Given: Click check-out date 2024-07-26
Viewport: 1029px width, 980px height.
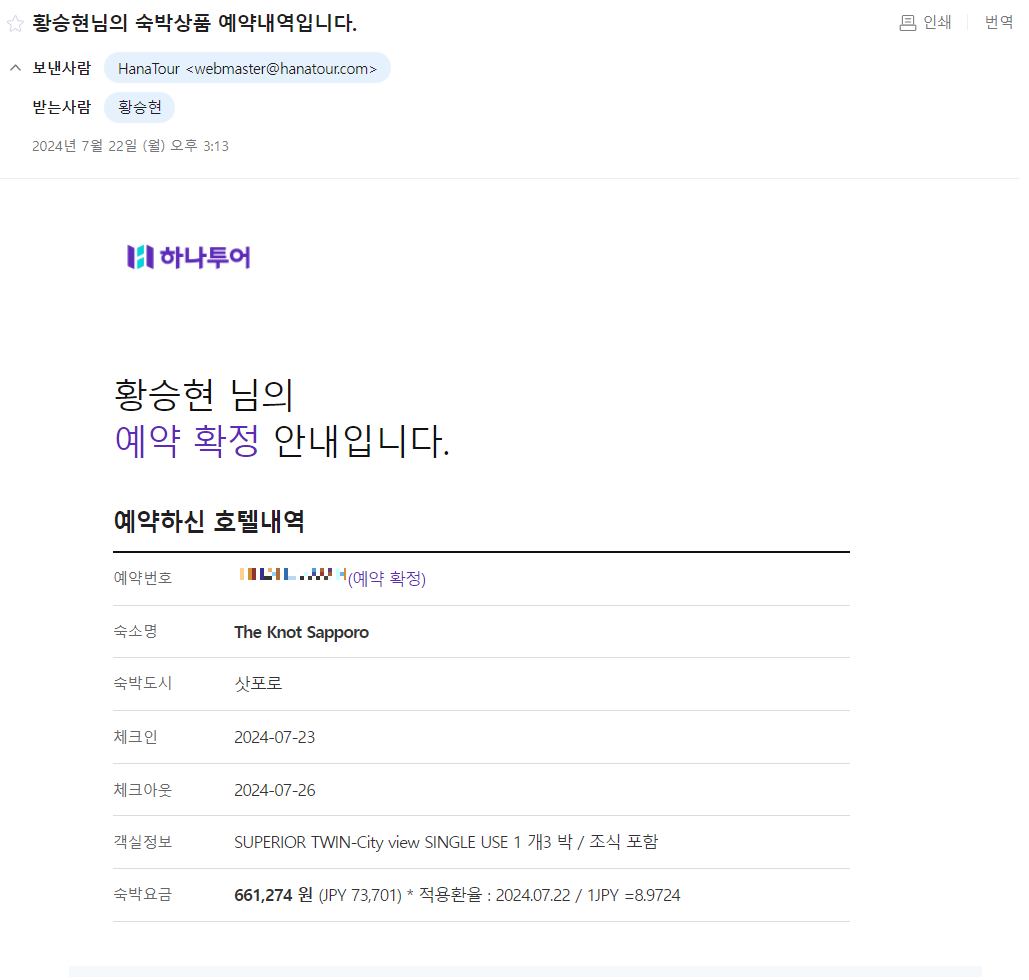Looking at the screenshot, I should point(274,790).
